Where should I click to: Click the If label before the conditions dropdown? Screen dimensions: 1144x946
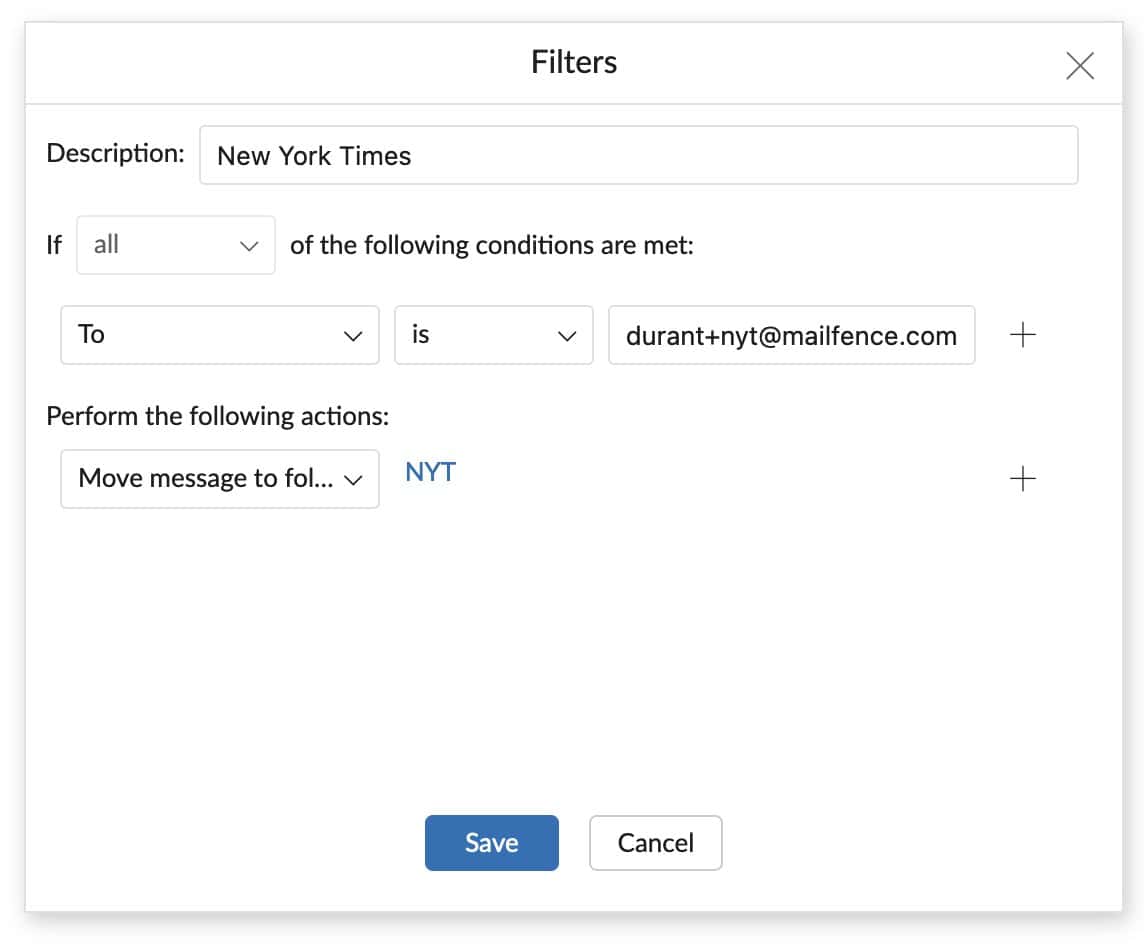pyautogui.click(x=53, y=245)
